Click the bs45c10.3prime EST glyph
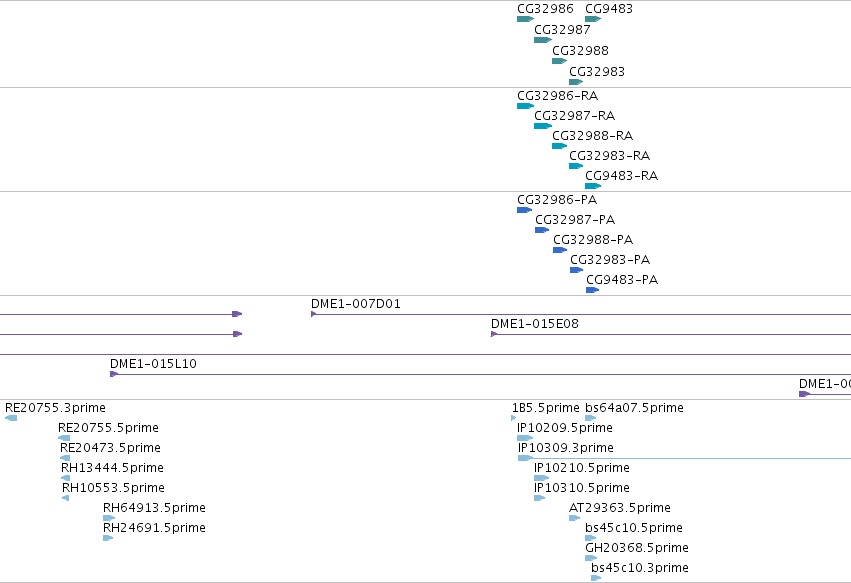Screen dimensions: 851x583 point(596,578)
